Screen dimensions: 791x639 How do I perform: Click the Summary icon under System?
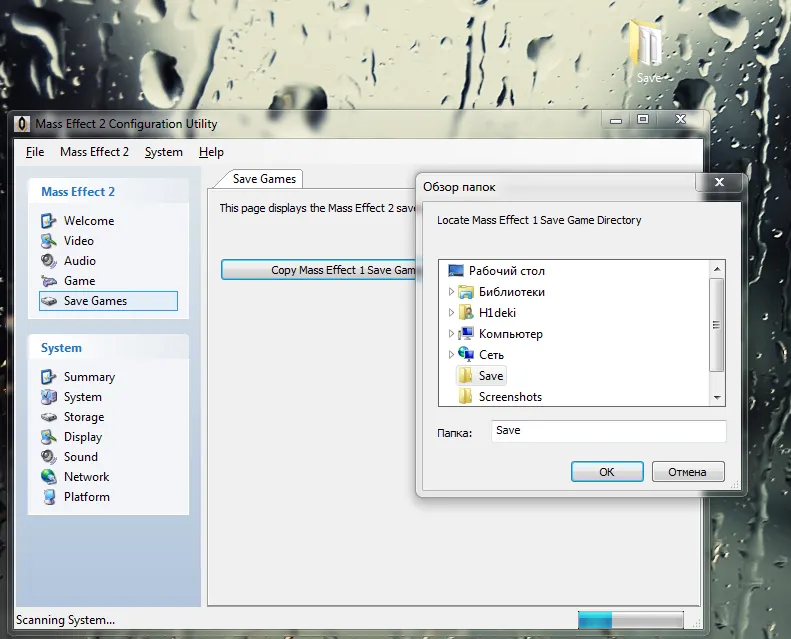tap(48, 377)
